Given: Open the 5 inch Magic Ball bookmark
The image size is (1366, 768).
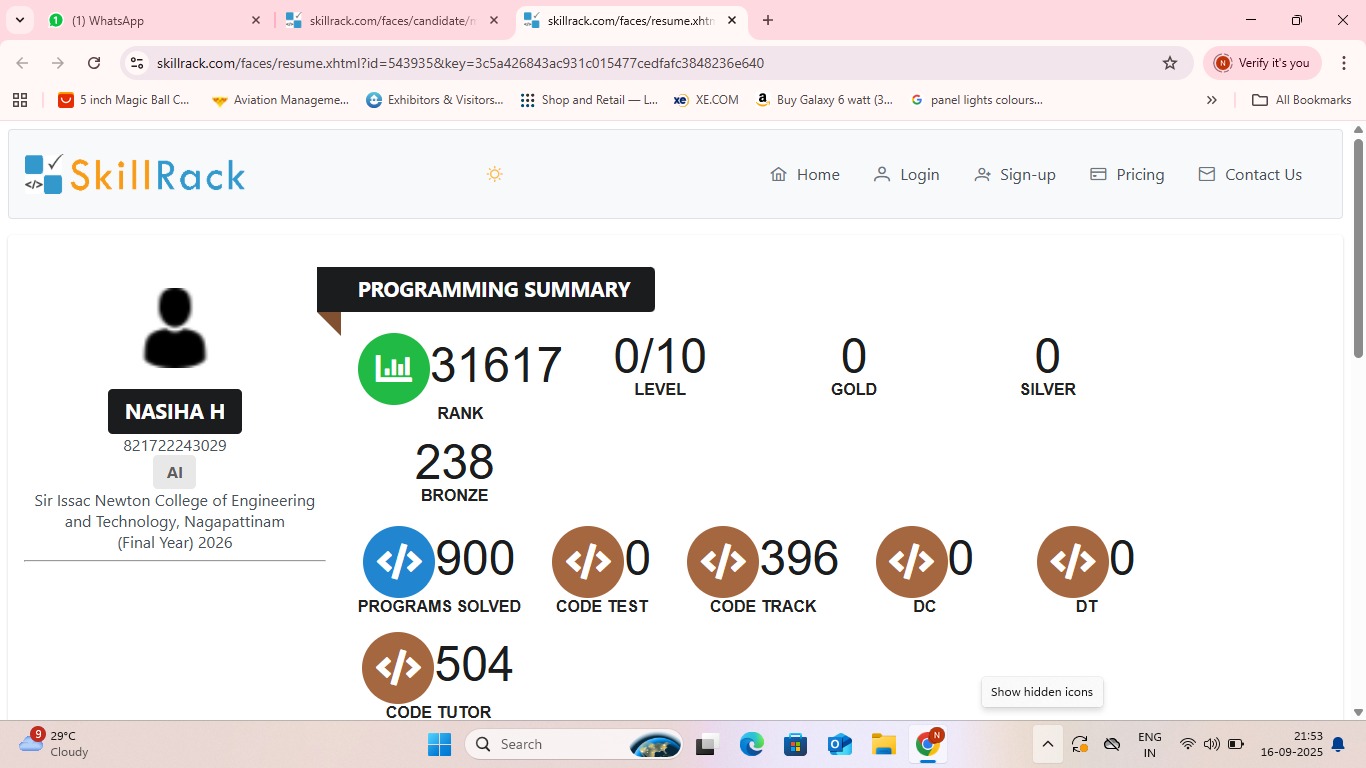Looking at the screenshot, I should (x=124, y=100).
